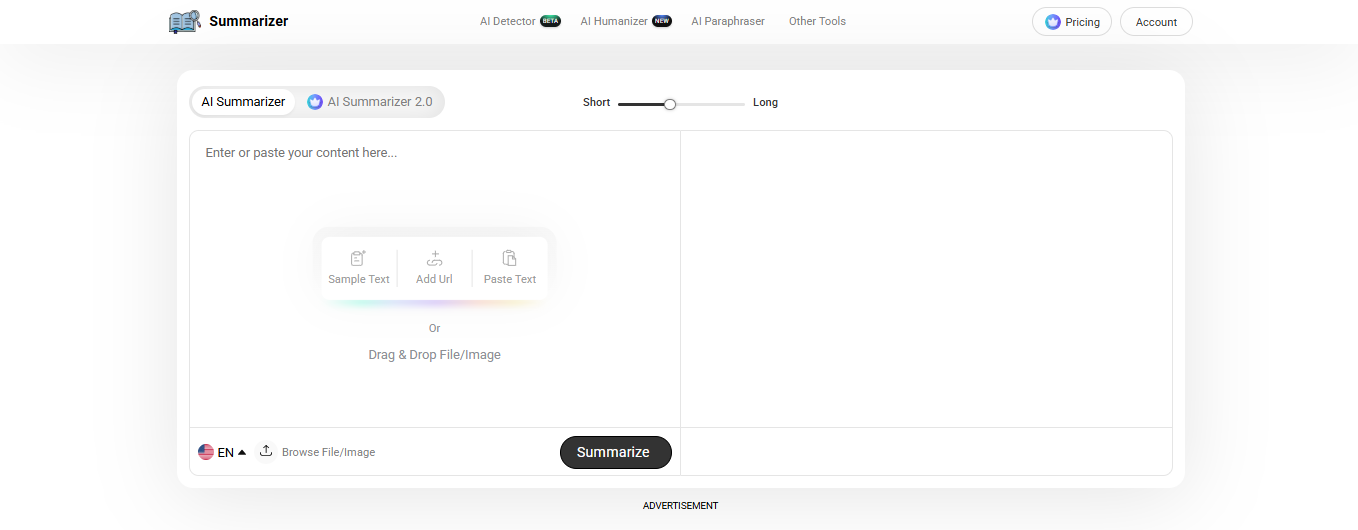Click the Summarizer brand name
This screenshot has width=1358, height=530.
point(248,21)
